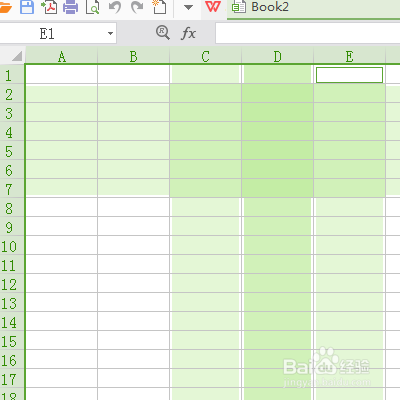Click cell C1

tap(205, 74)
